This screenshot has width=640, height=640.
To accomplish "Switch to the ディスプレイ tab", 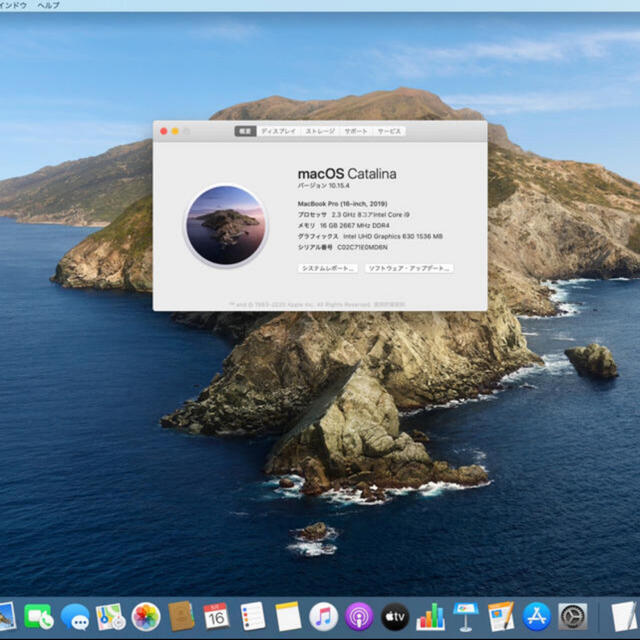I will click(278, 131).
